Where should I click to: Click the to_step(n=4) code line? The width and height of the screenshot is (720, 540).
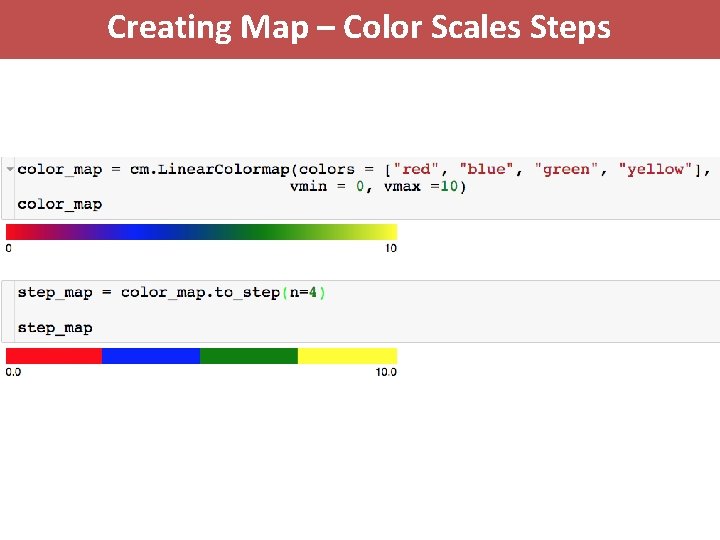click(x=171, y=292)
